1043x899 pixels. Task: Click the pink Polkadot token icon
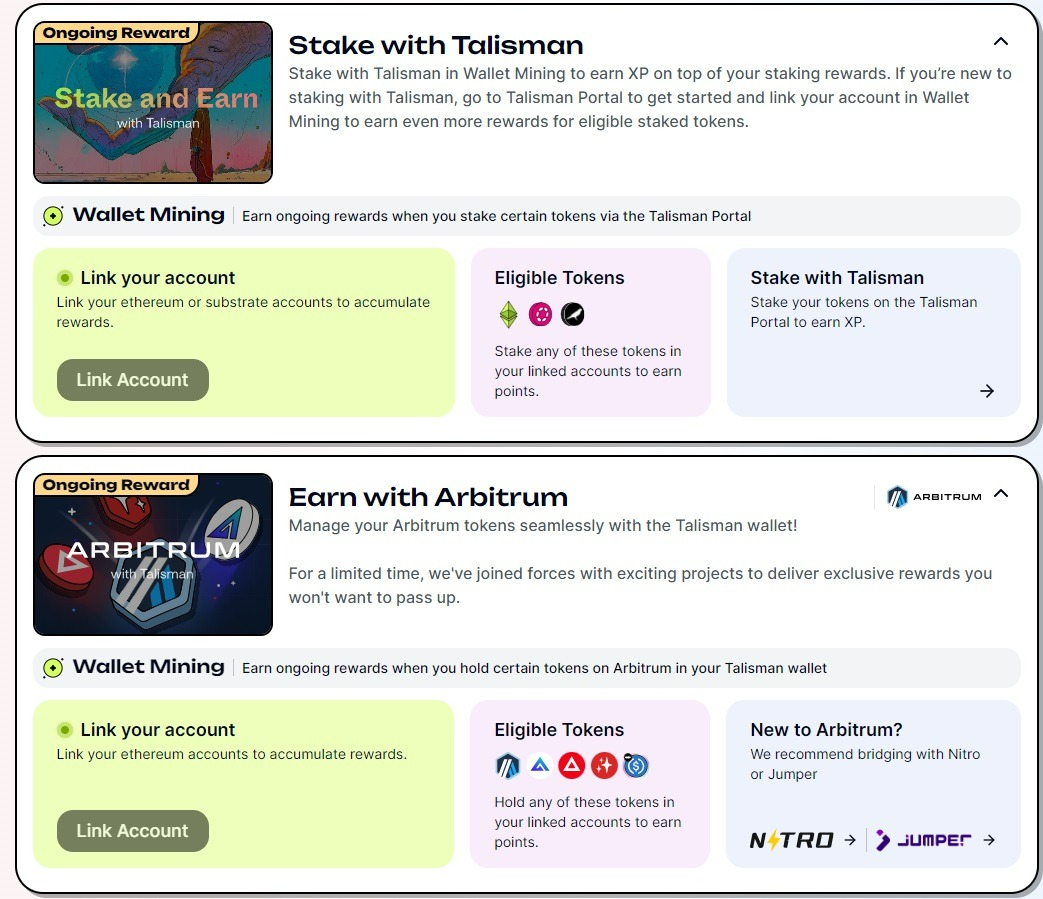point(541,315)
